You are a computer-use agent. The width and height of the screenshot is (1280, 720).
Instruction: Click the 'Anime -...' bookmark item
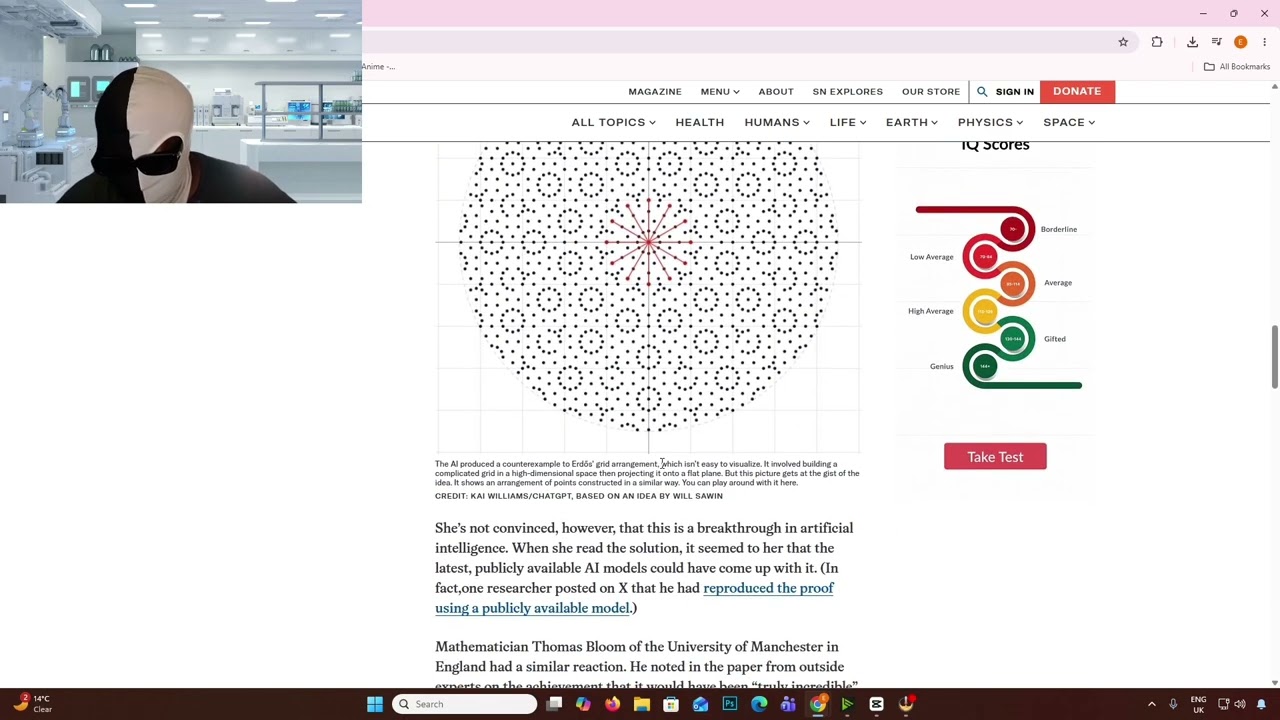click(378, 67)
